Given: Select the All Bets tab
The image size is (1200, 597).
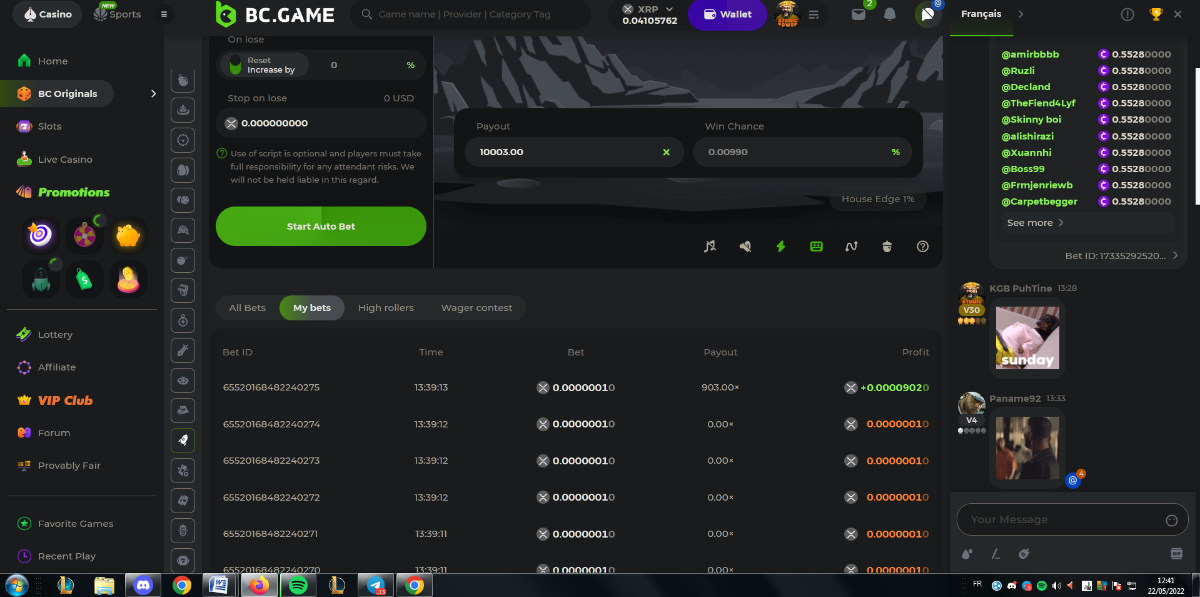Looking at the screenshot, I should (247, 308).
